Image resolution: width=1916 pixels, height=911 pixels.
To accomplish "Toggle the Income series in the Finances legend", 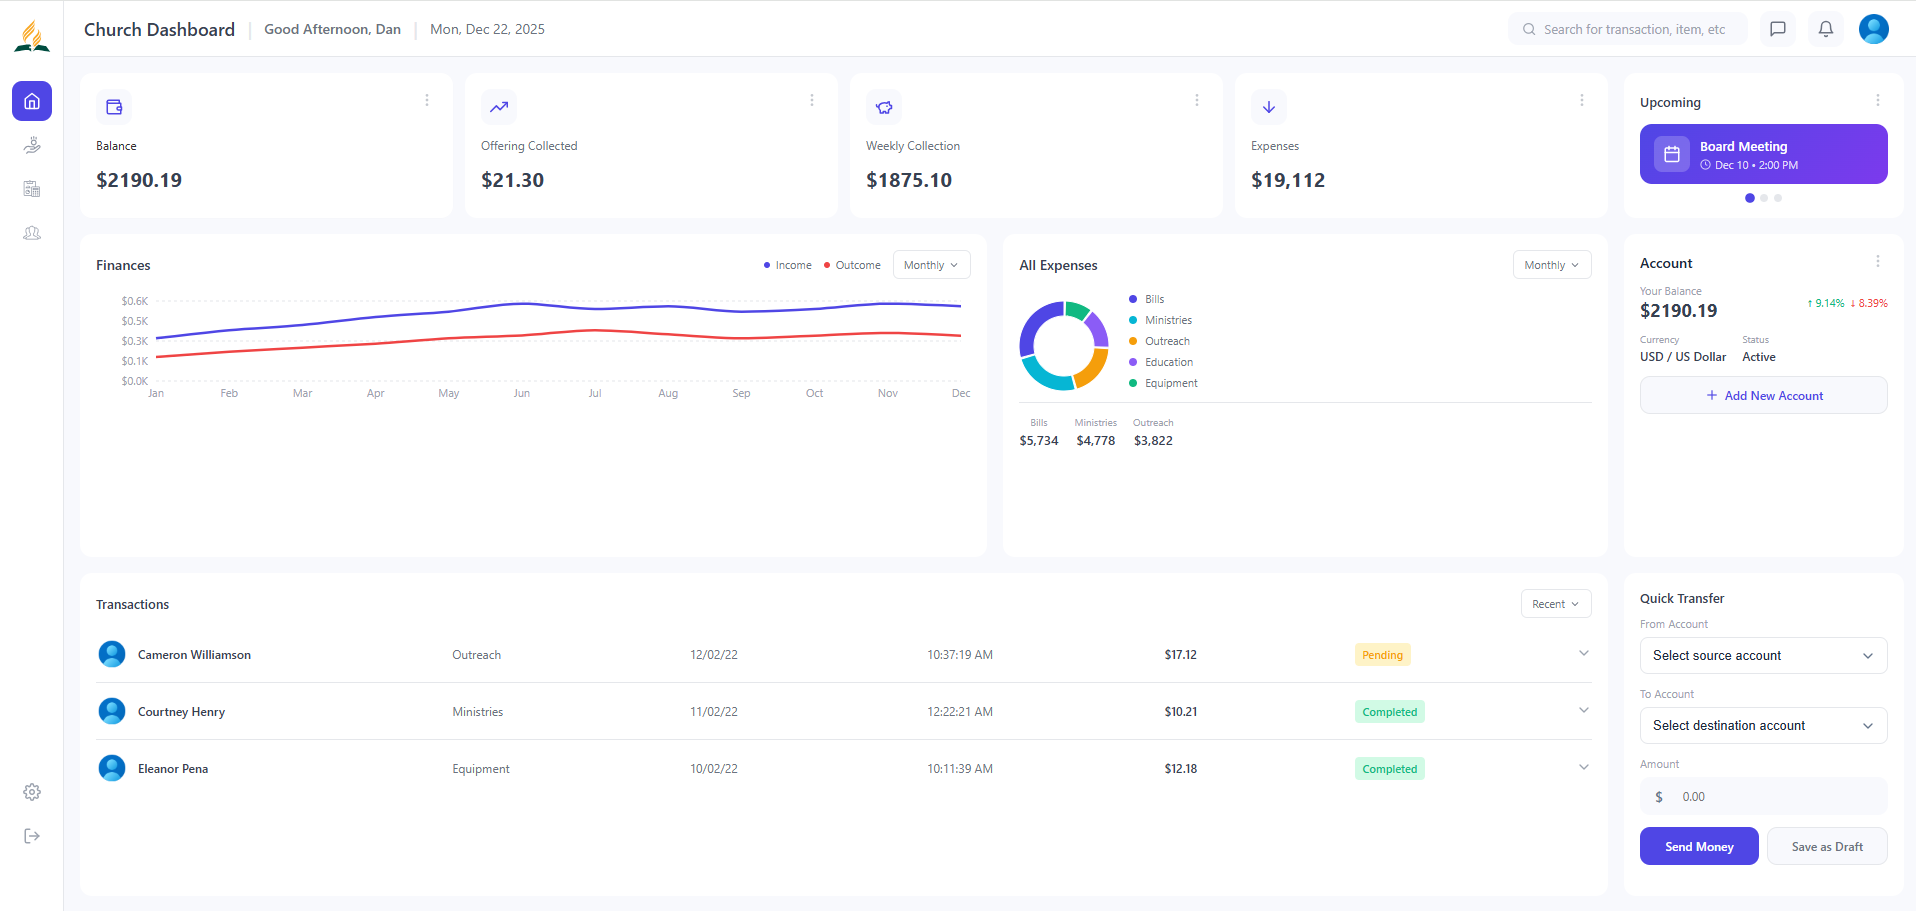I will (x=788, y=264).
